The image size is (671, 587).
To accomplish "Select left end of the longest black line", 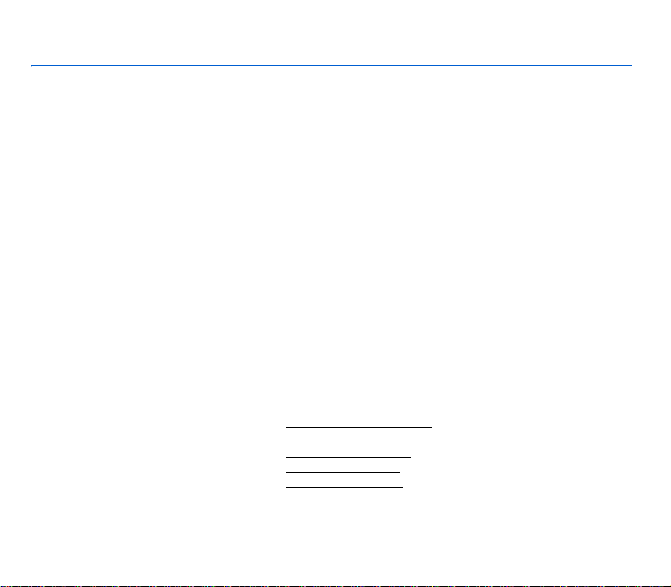I will (287, 427).
